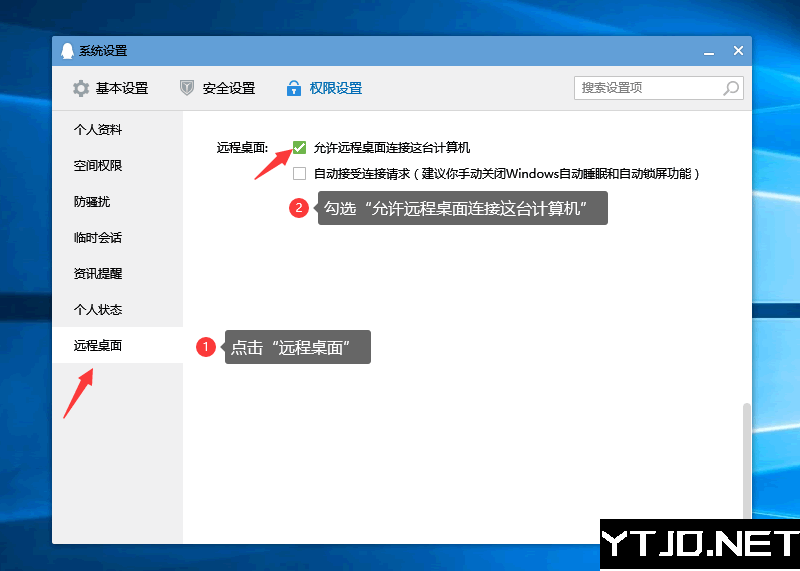This screenshot has width=800, height=571.
Task: Enable 自动接受连接请求 checkbox
Action: 299,174
